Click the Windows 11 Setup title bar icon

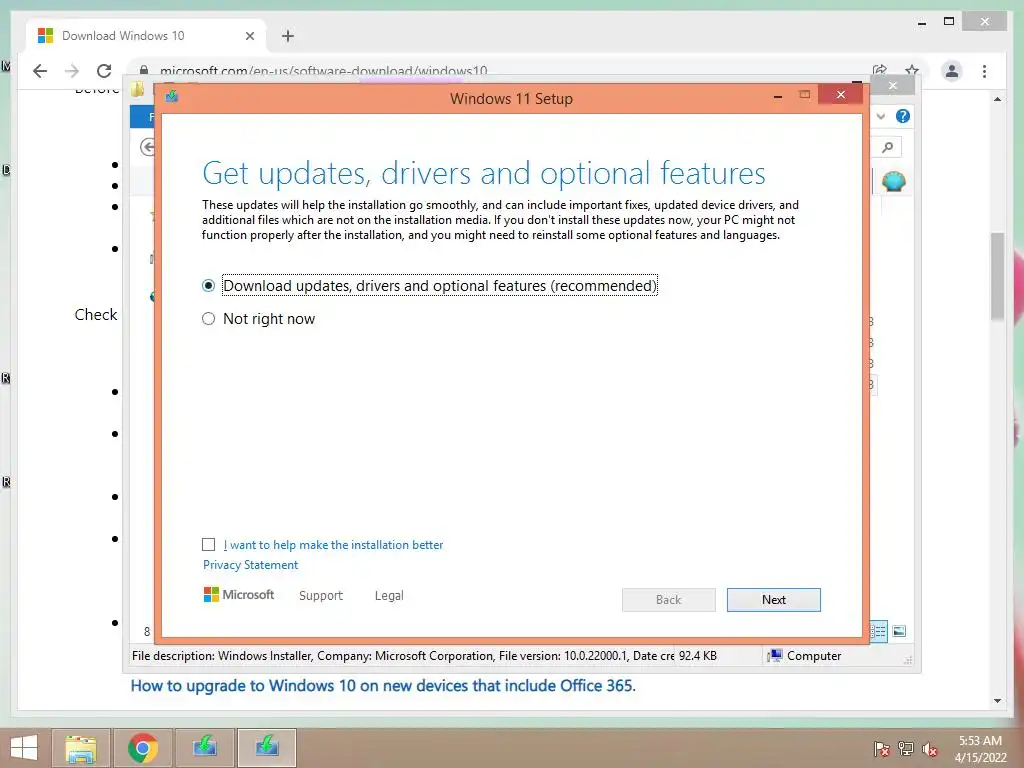172,97
